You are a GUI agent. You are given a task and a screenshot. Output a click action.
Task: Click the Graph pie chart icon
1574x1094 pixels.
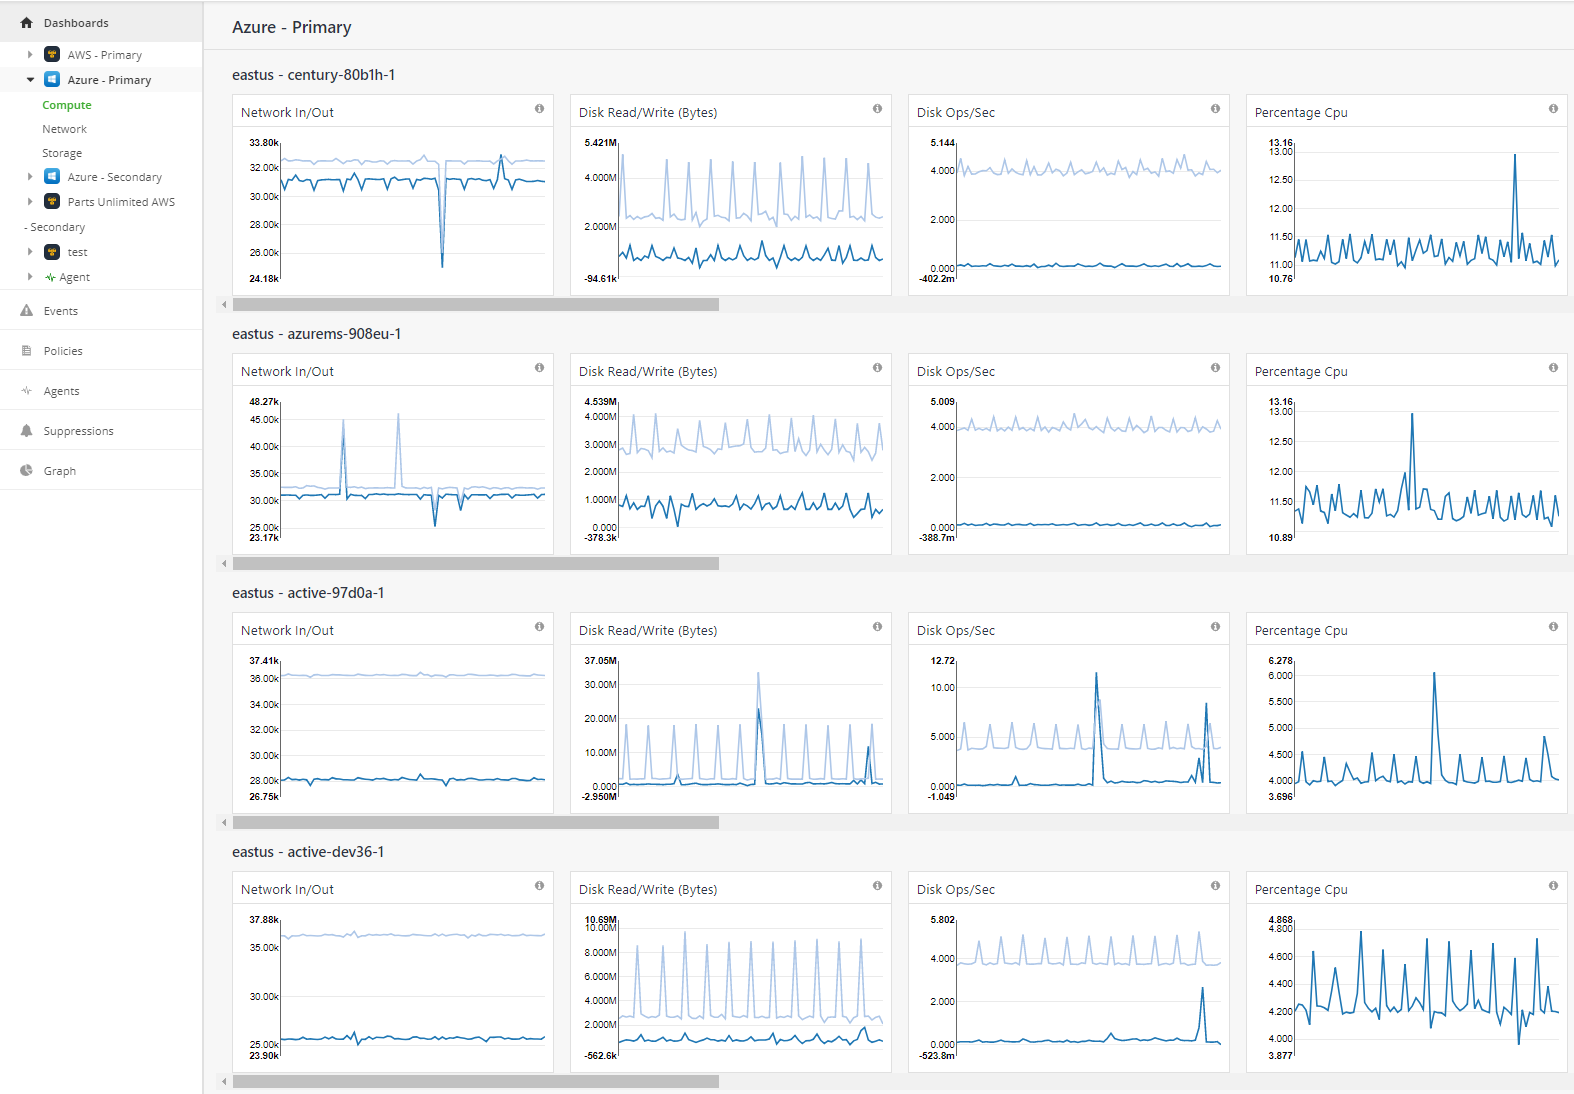27,471
